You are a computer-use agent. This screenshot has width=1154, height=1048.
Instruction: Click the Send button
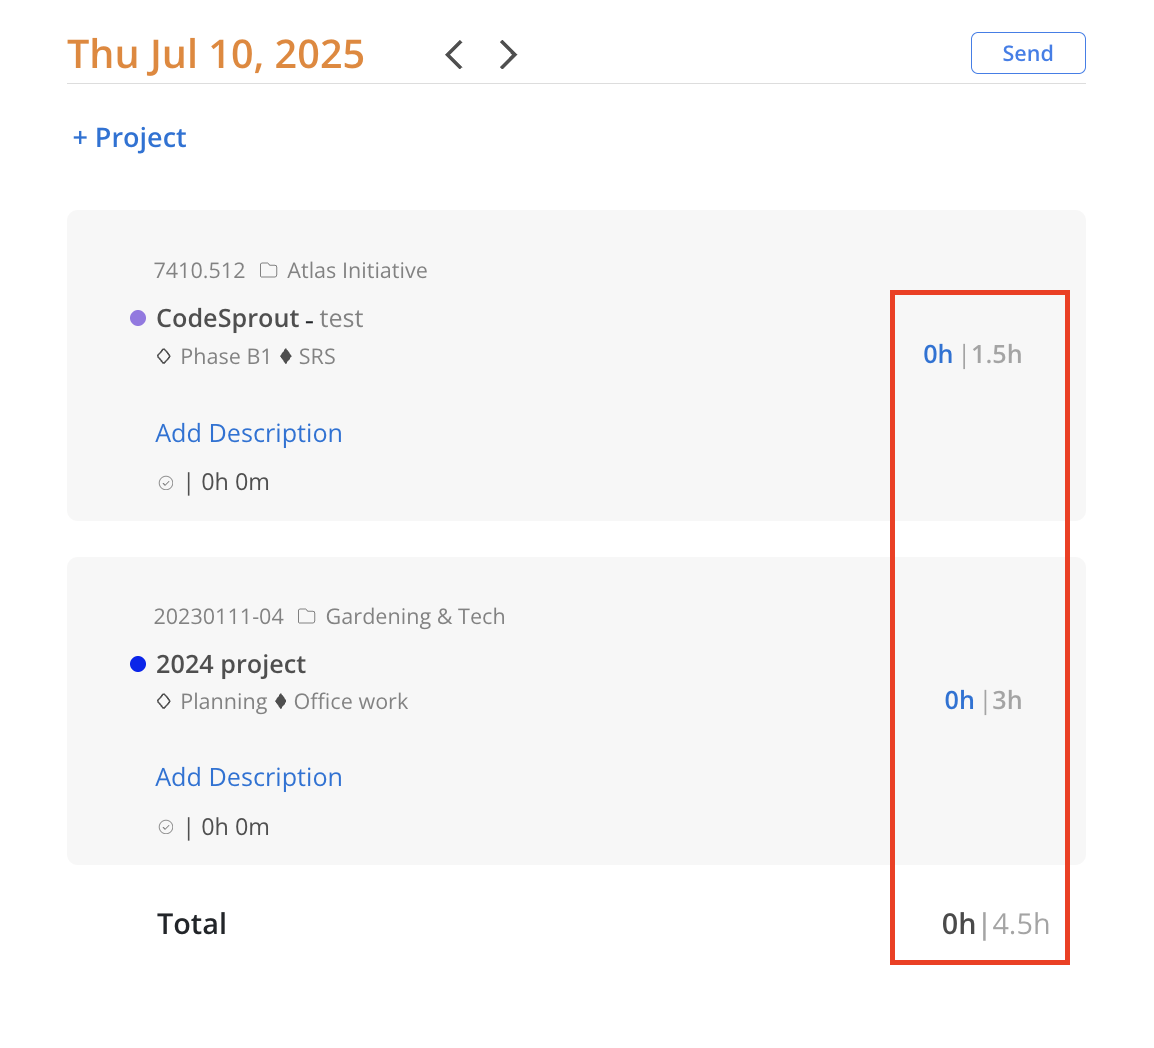pos(1027,53)
